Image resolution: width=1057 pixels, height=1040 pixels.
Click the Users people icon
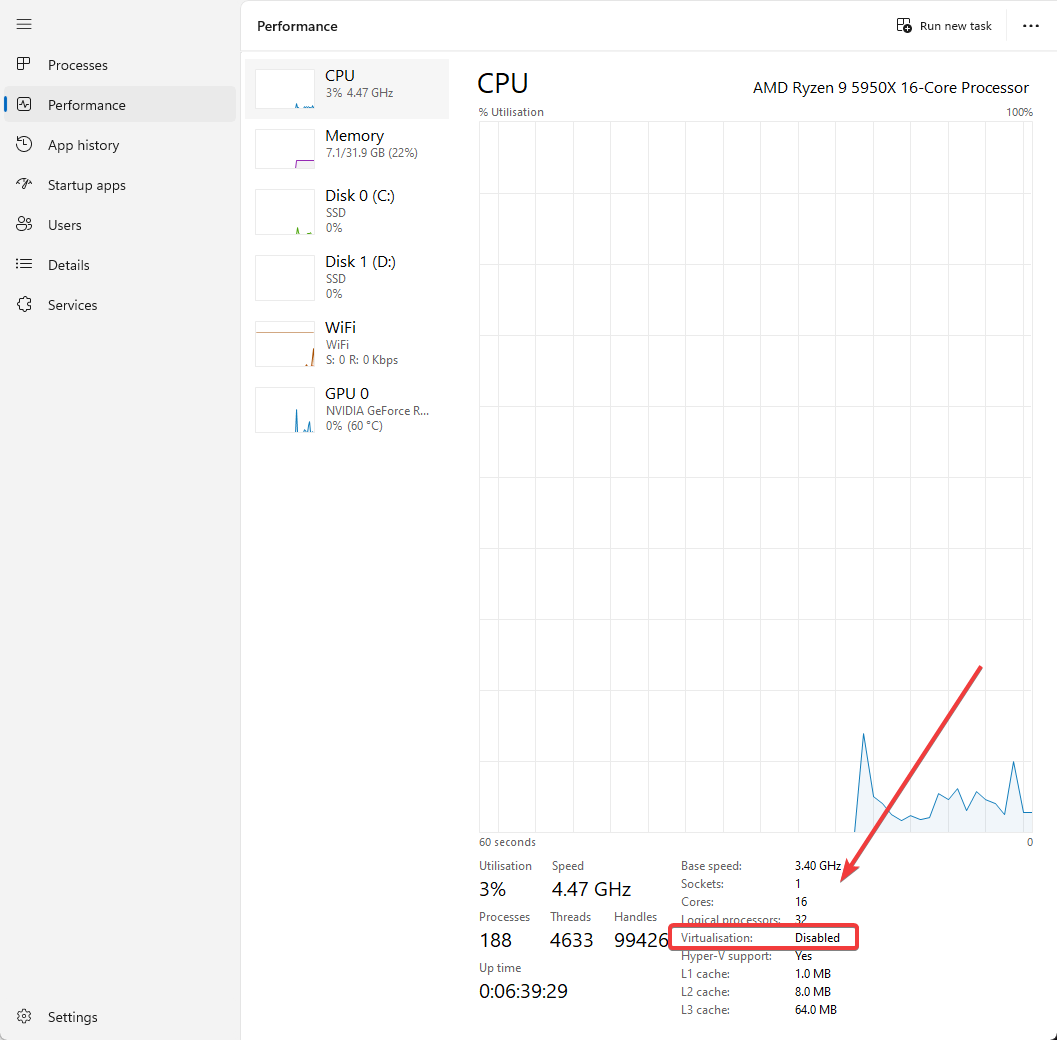pyautogui.click(x=25, y=225)
